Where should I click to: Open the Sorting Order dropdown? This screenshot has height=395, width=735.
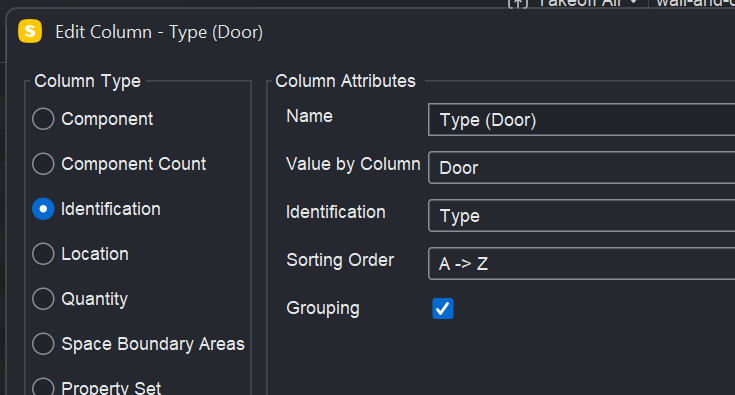tap(581, 263)
